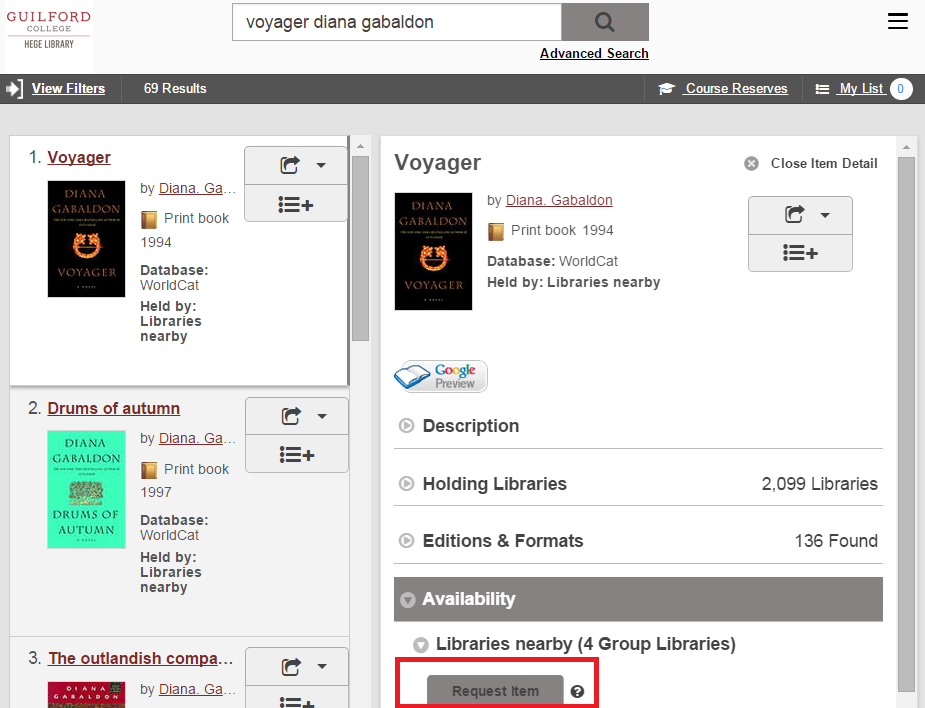The image size is (925, 708).
Task: Click the View Filters arrow icon
Action: click(x=14, y=88)
